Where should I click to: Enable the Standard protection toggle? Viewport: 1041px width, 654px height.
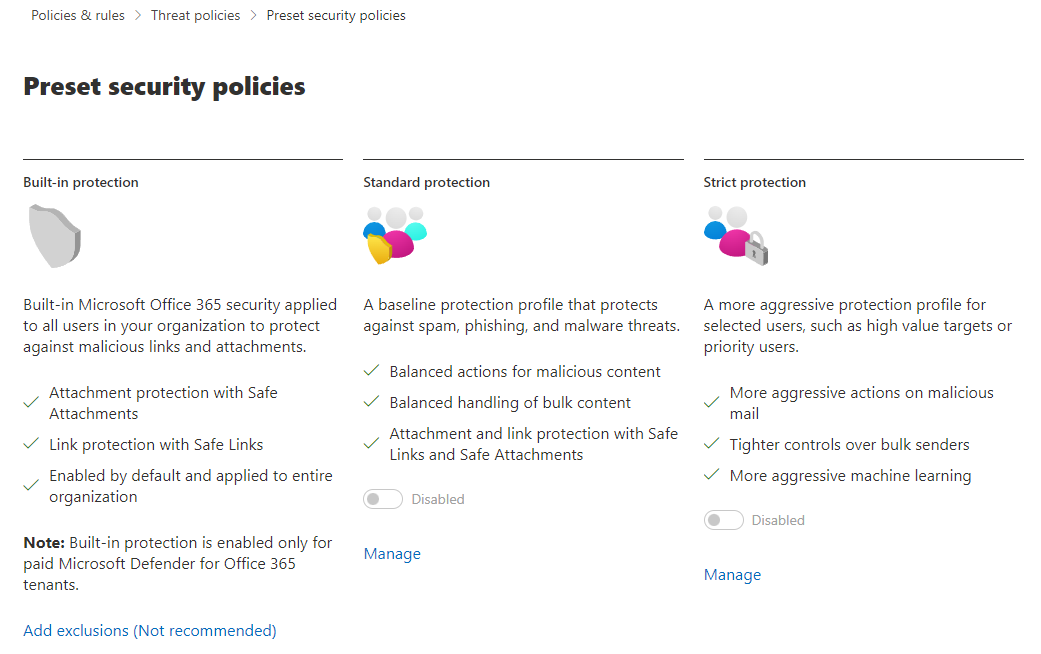click(x=383, y=498)
